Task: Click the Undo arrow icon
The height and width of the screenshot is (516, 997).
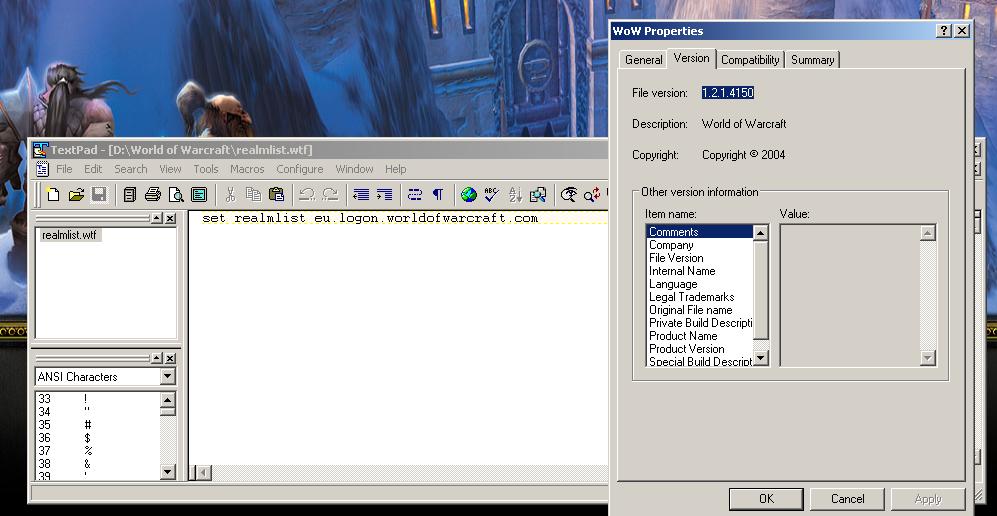Action: click(x=307, y=194)
